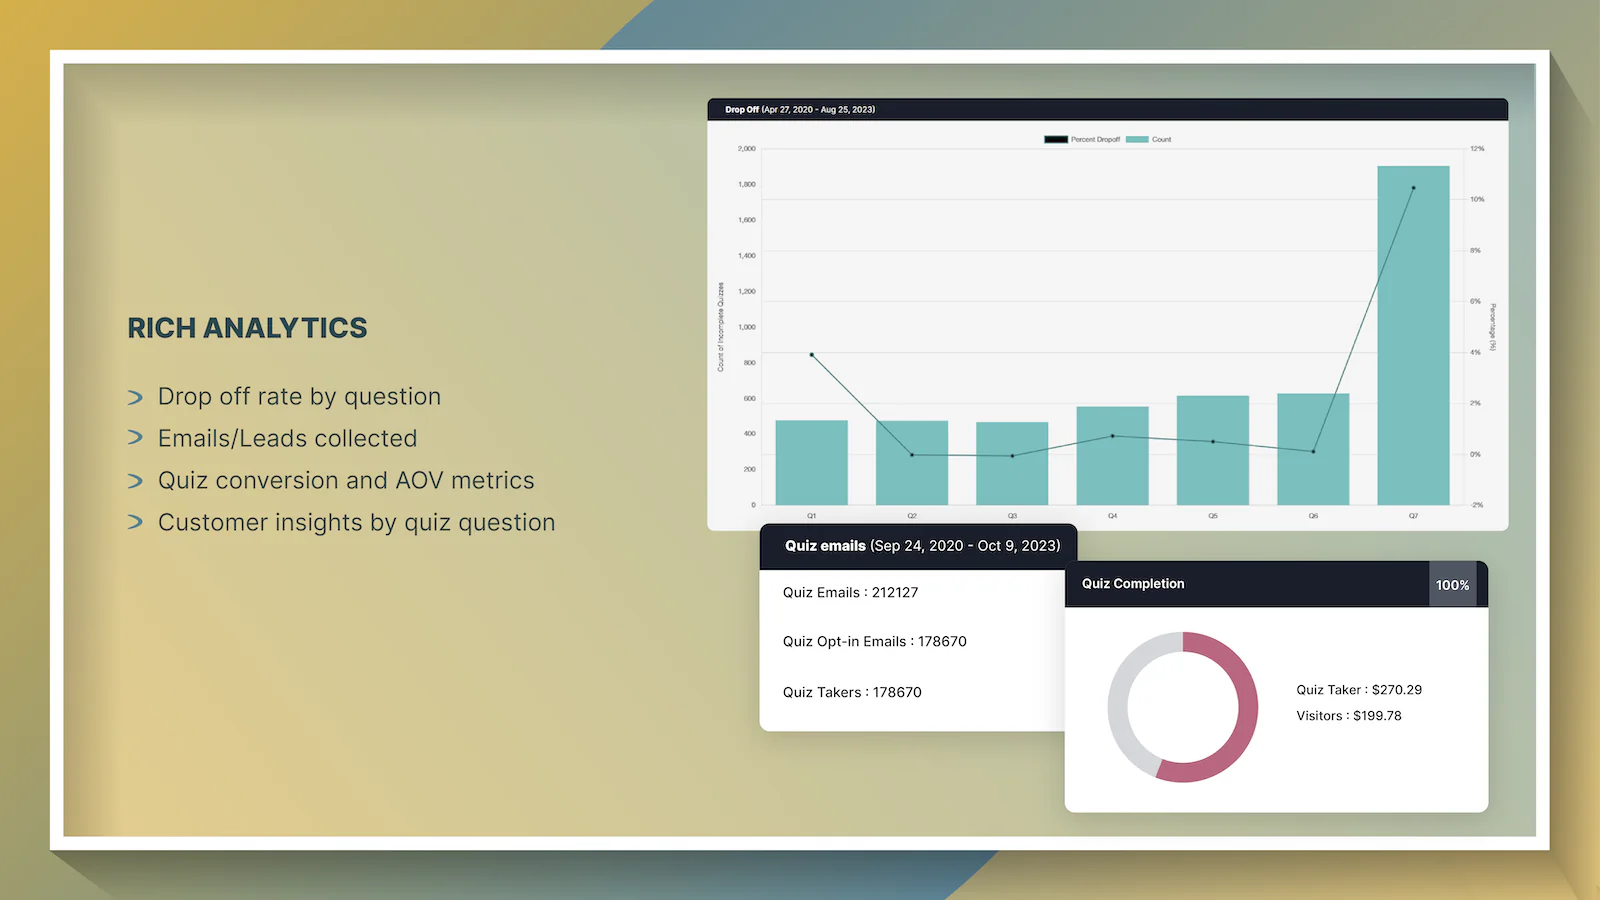Screen dimensions: 1600x900
Task: Click 'Customer insights by quiz question' text
Action: (356, 523)
